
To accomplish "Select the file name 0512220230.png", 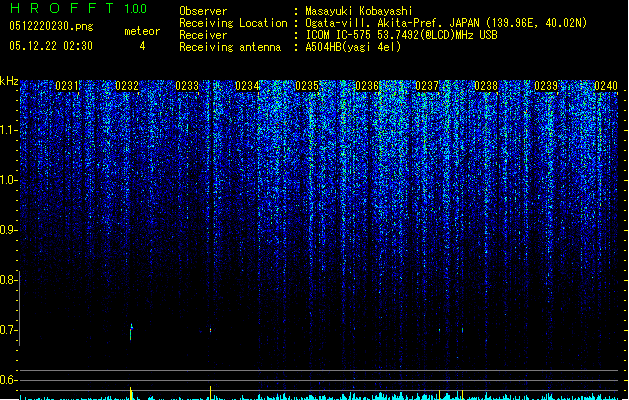I will point(51,27).
